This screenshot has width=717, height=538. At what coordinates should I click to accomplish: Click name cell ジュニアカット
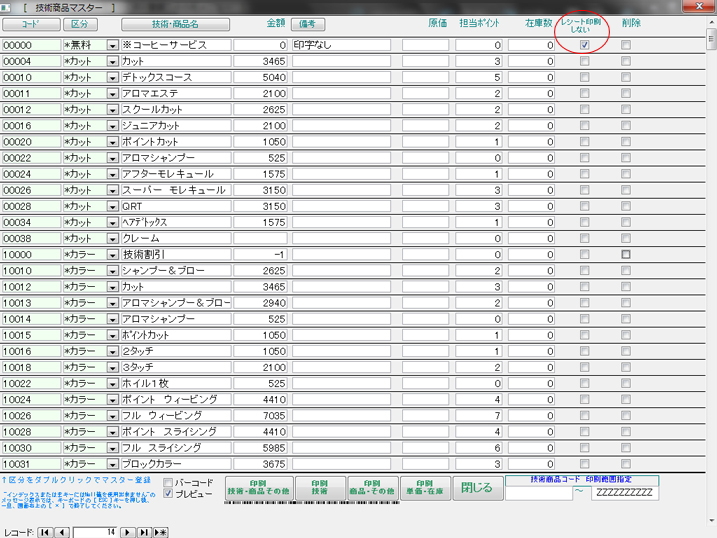[176, 126]
